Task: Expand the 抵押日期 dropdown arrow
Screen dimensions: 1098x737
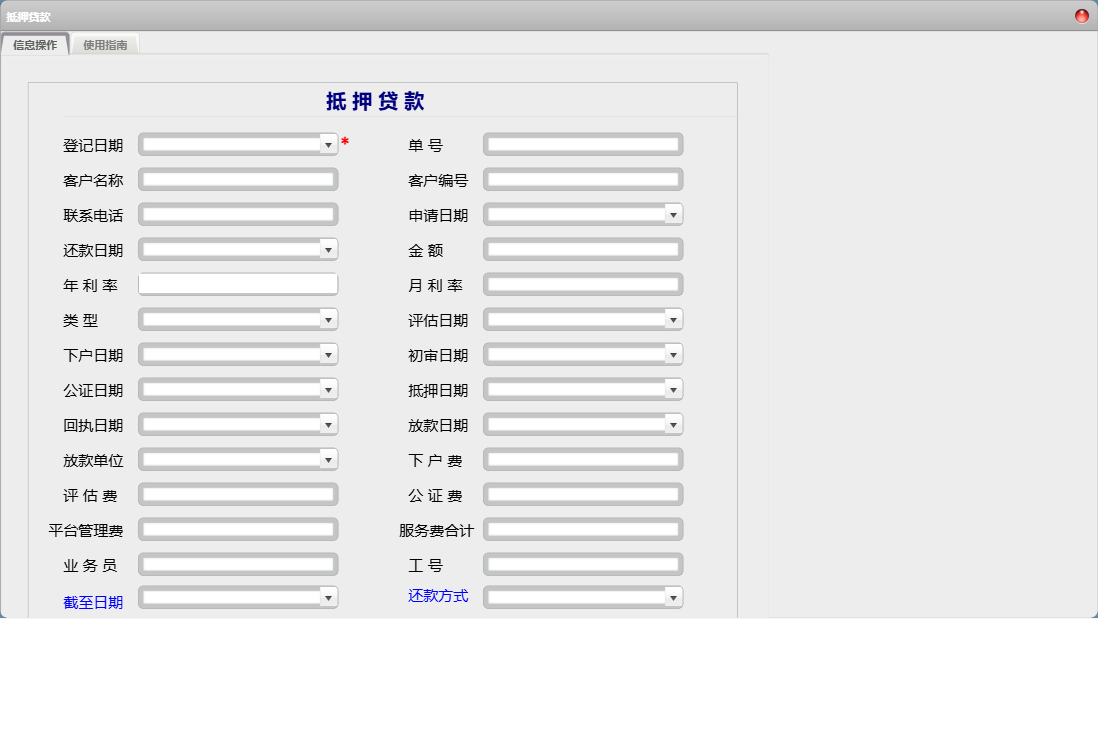Action: point(673,390)
